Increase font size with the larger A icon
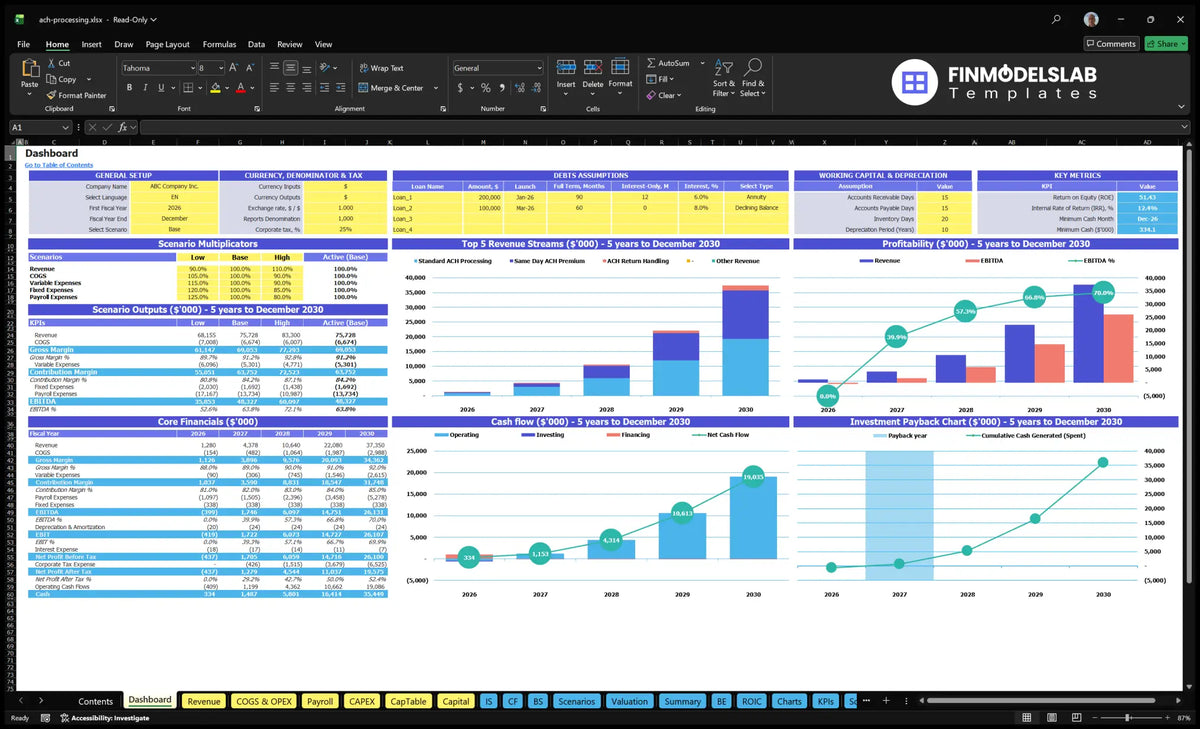Screen dimensions: 1200x729 click(234, 68)
